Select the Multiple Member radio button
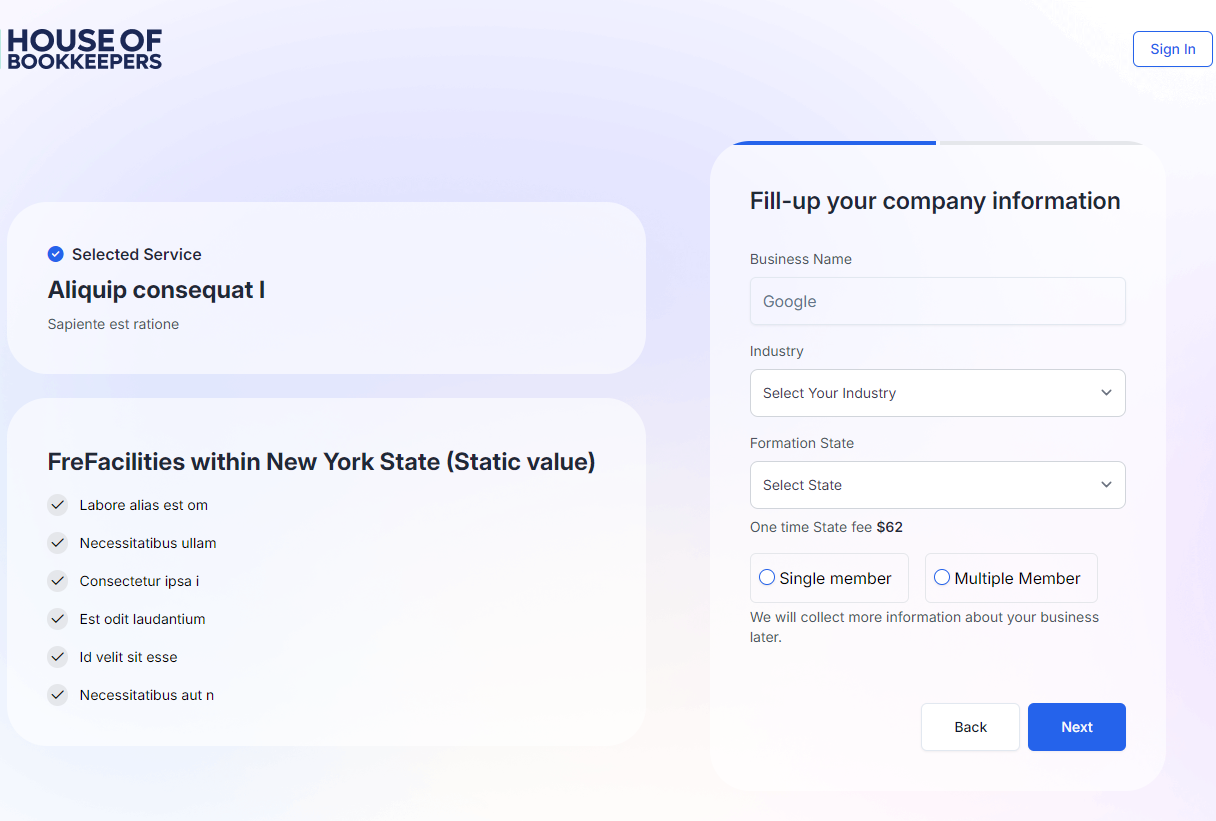1216x821 pixels. click(942, 578)
